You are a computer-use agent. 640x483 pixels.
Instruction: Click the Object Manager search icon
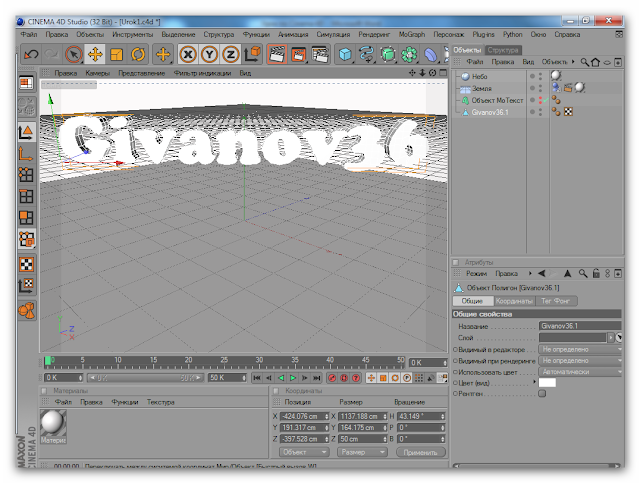tap(584, 62)
